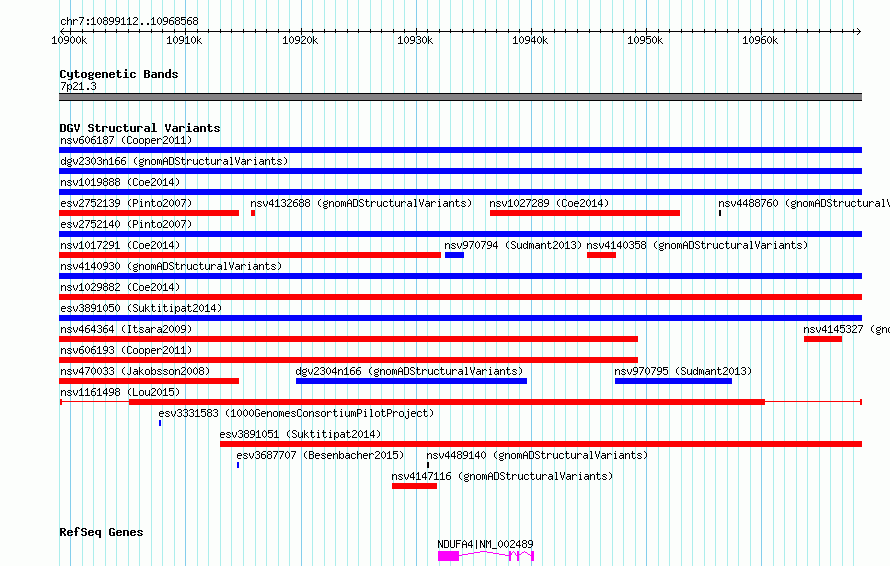Select the nsv4132688 gnomAD variant label
890x566 pixels.
[x=361, y=203]
